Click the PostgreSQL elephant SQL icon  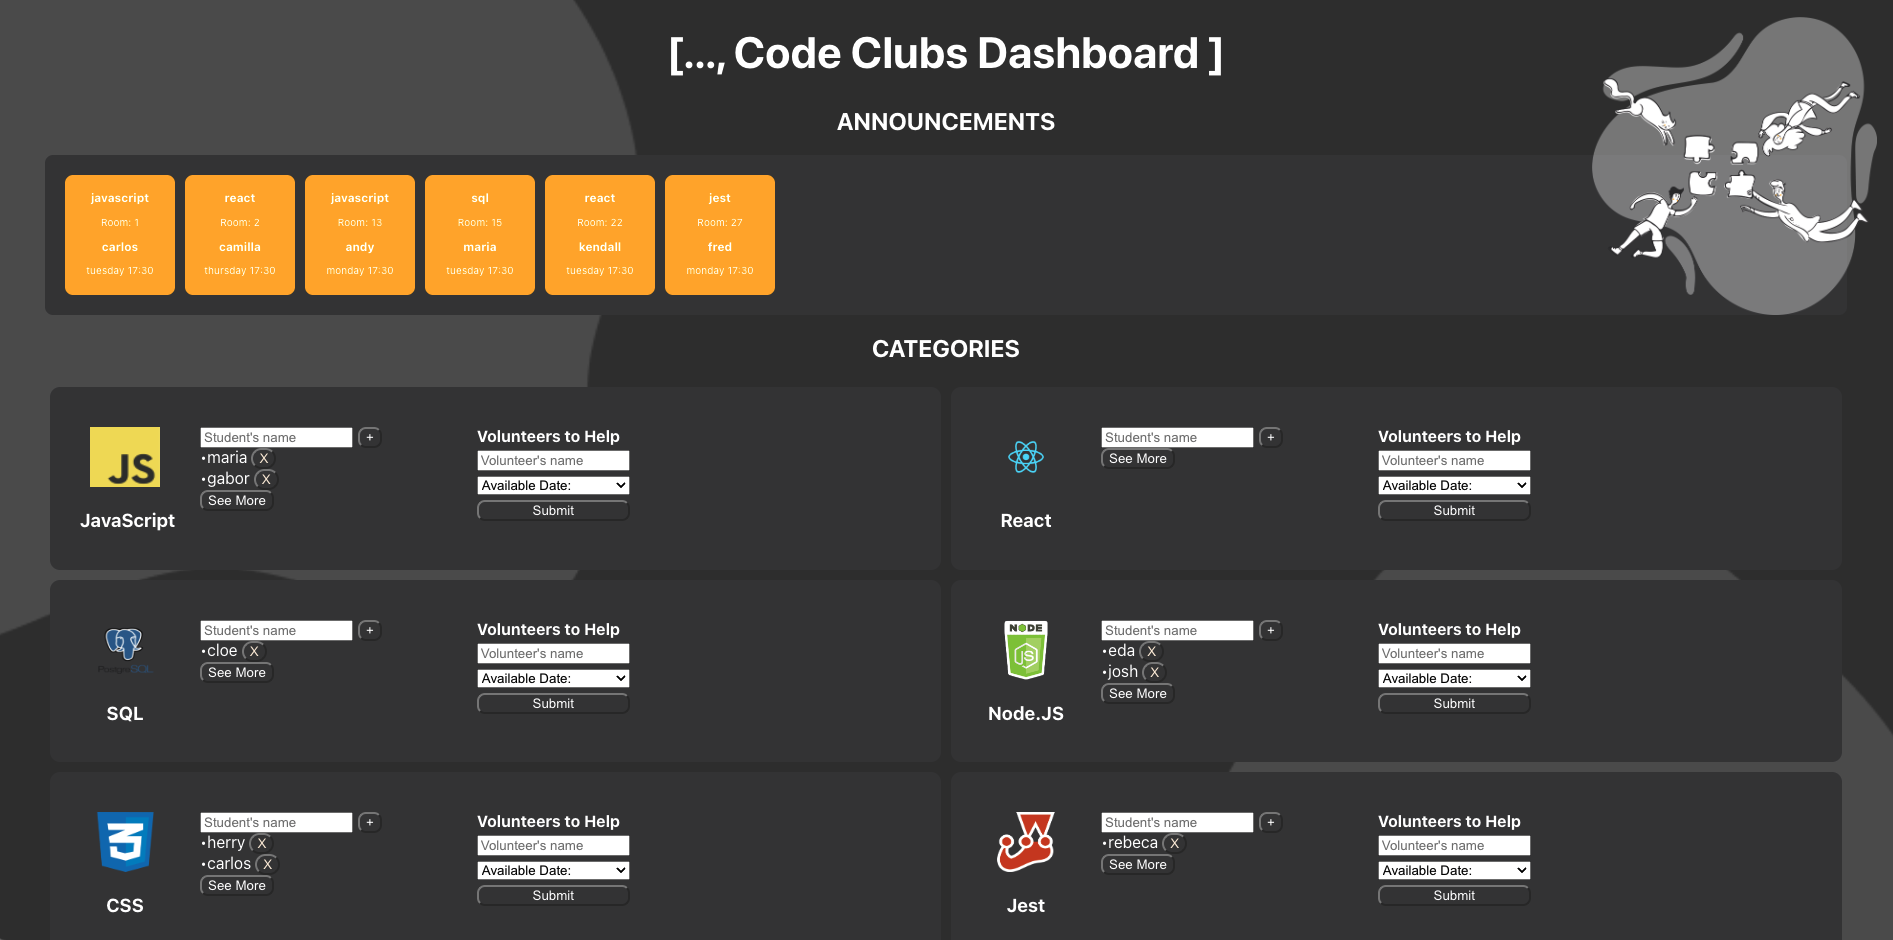click(125, 650)
